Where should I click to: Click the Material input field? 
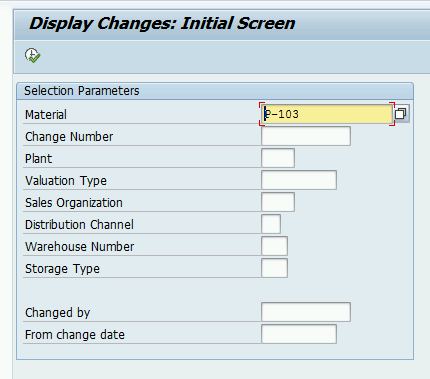pos(327,114)
